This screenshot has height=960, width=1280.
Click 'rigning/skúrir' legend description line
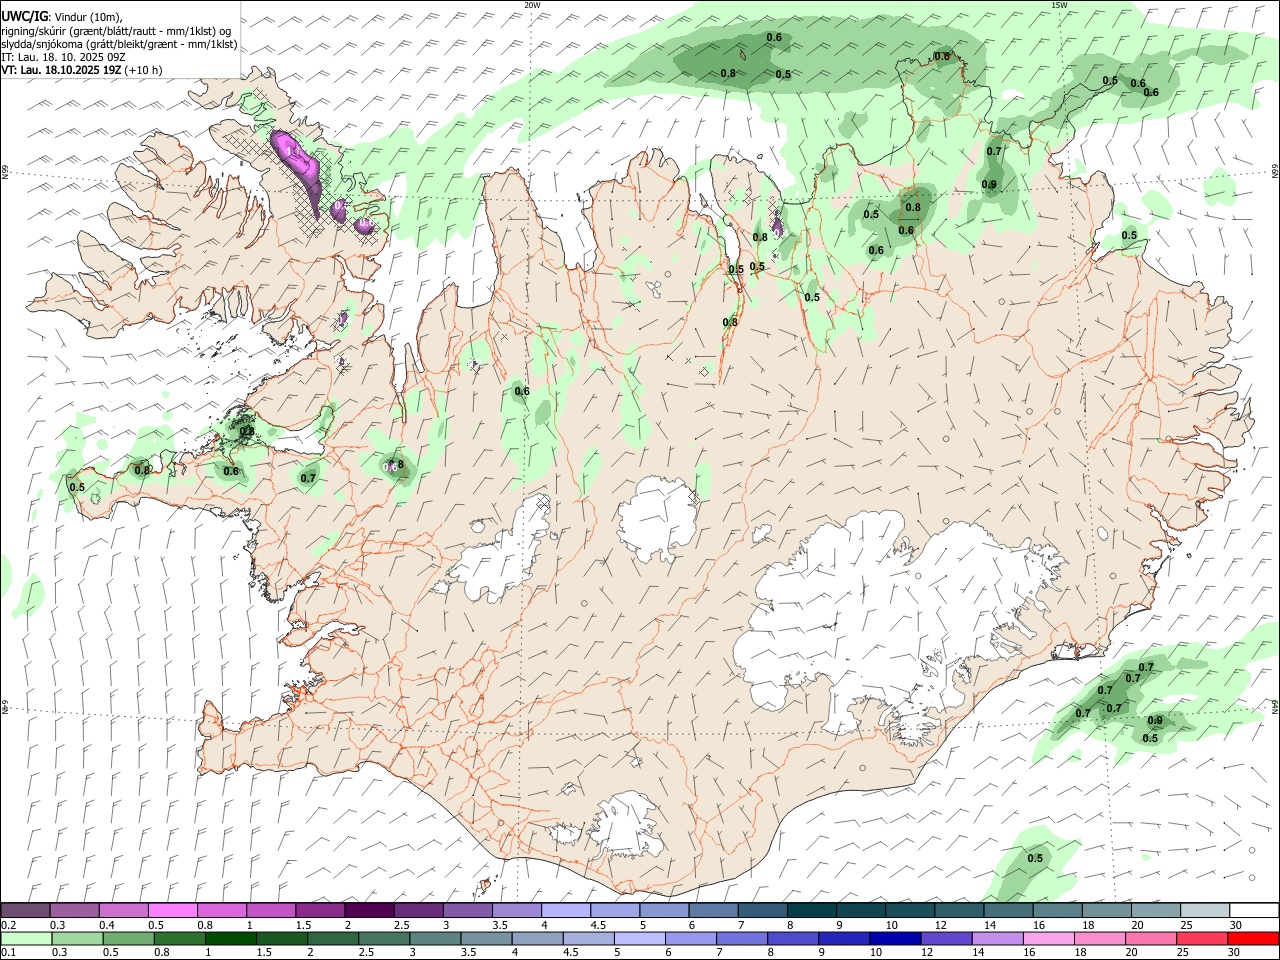[x=117, y=30]
